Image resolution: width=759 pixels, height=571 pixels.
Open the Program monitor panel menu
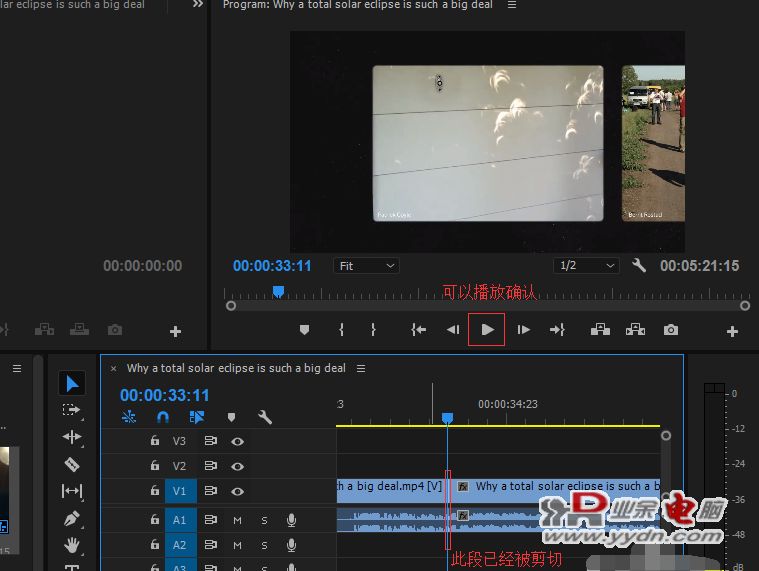(512, 5)
